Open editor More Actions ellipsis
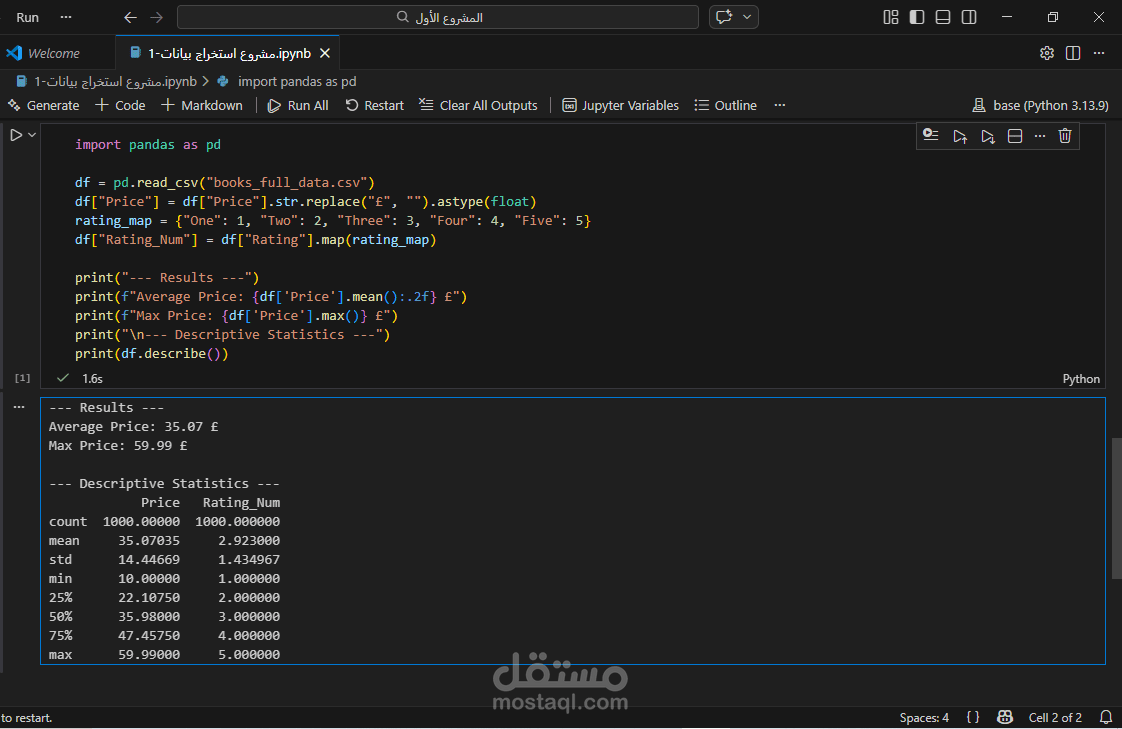Image resolution: width=1122 pixels, height=729 pixels. 1099,53
